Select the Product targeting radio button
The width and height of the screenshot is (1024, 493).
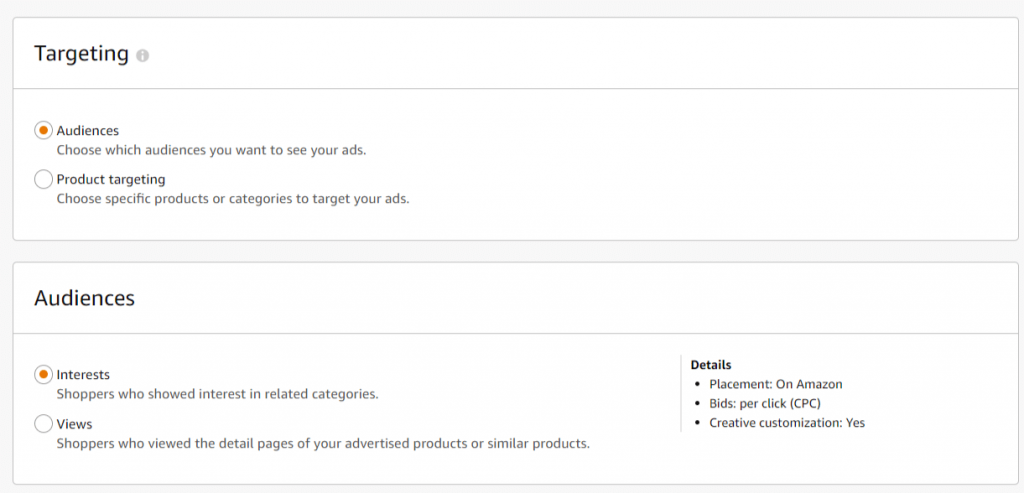coord(43,180)
